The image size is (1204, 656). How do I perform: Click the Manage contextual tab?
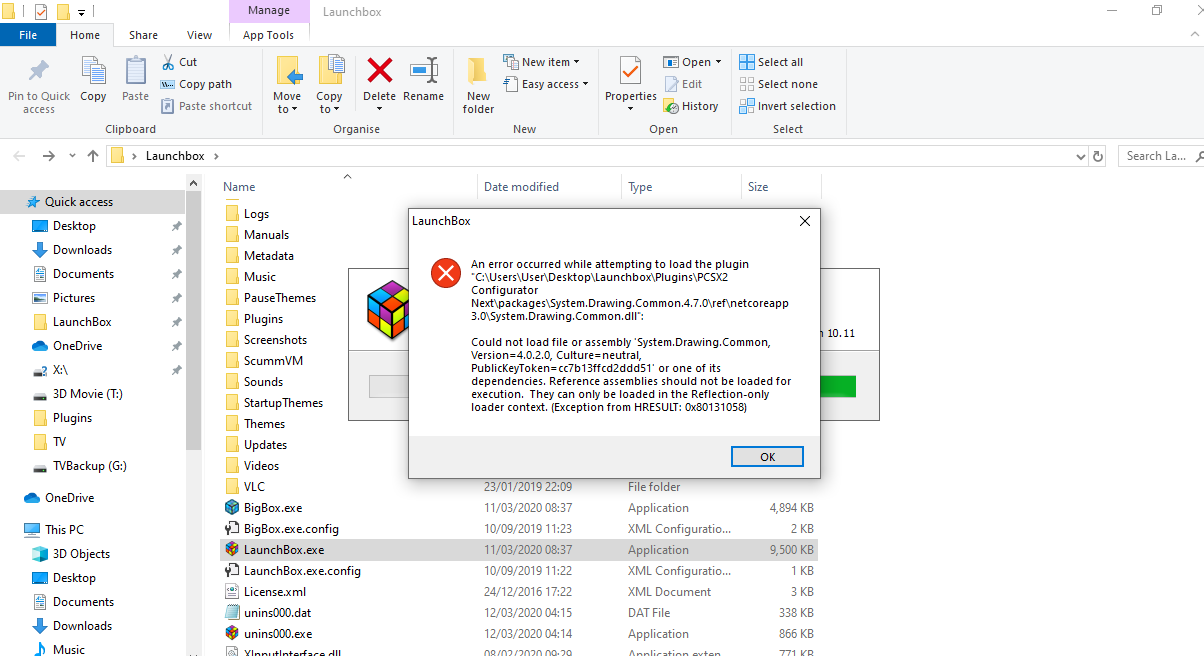[x=268, y=11]
